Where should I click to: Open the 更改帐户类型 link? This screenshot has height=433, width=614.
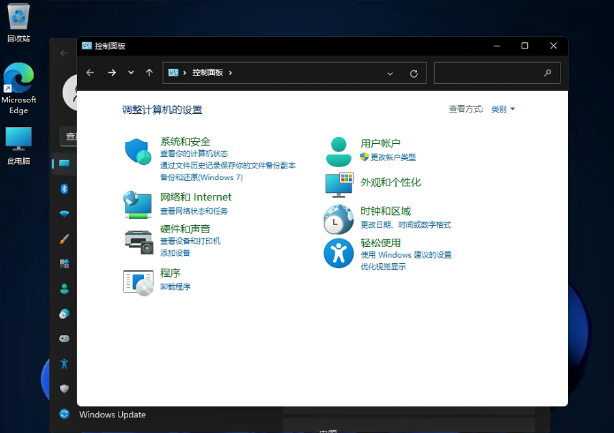pos(392,157)
